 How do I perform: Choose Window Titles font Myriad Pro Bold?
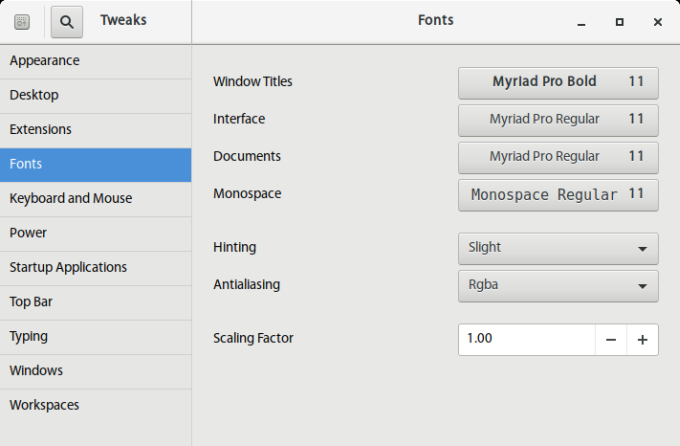point(558,82)
